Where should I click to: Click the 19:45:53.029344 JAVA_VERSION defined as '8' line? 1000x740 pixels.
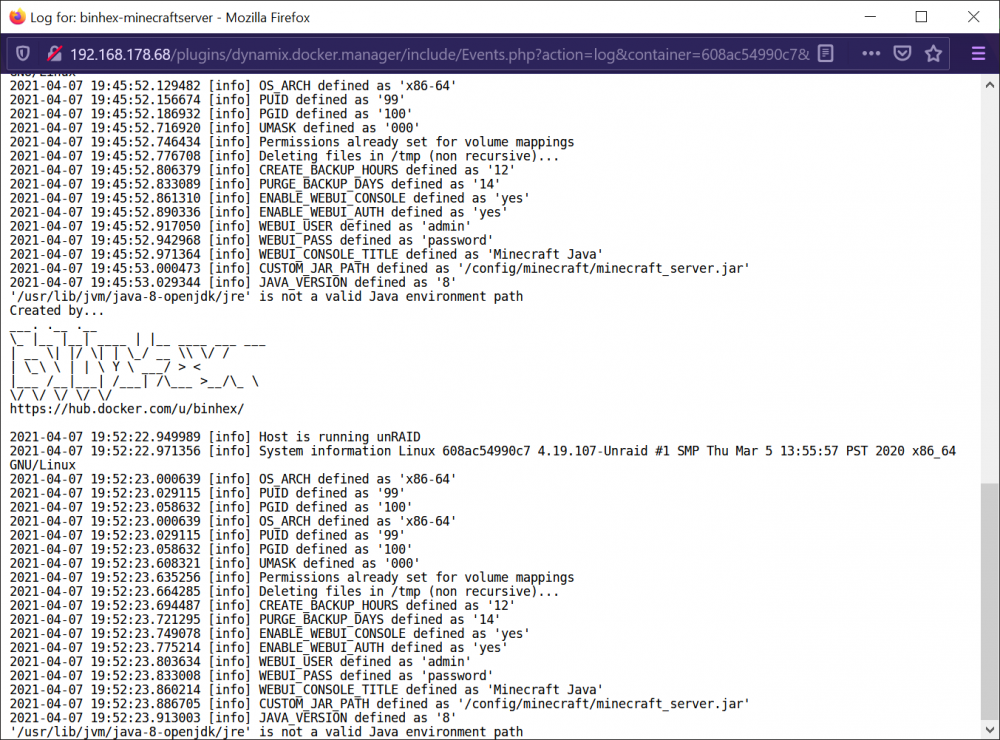coord(233,283)
